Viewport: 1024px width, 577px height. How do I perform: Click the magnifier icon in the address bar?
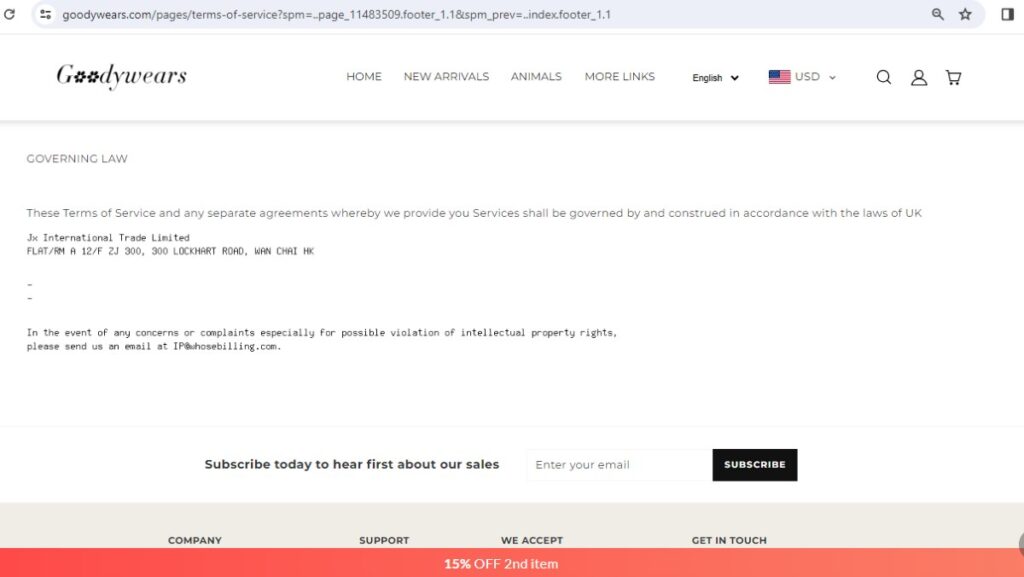pos(935,15)
